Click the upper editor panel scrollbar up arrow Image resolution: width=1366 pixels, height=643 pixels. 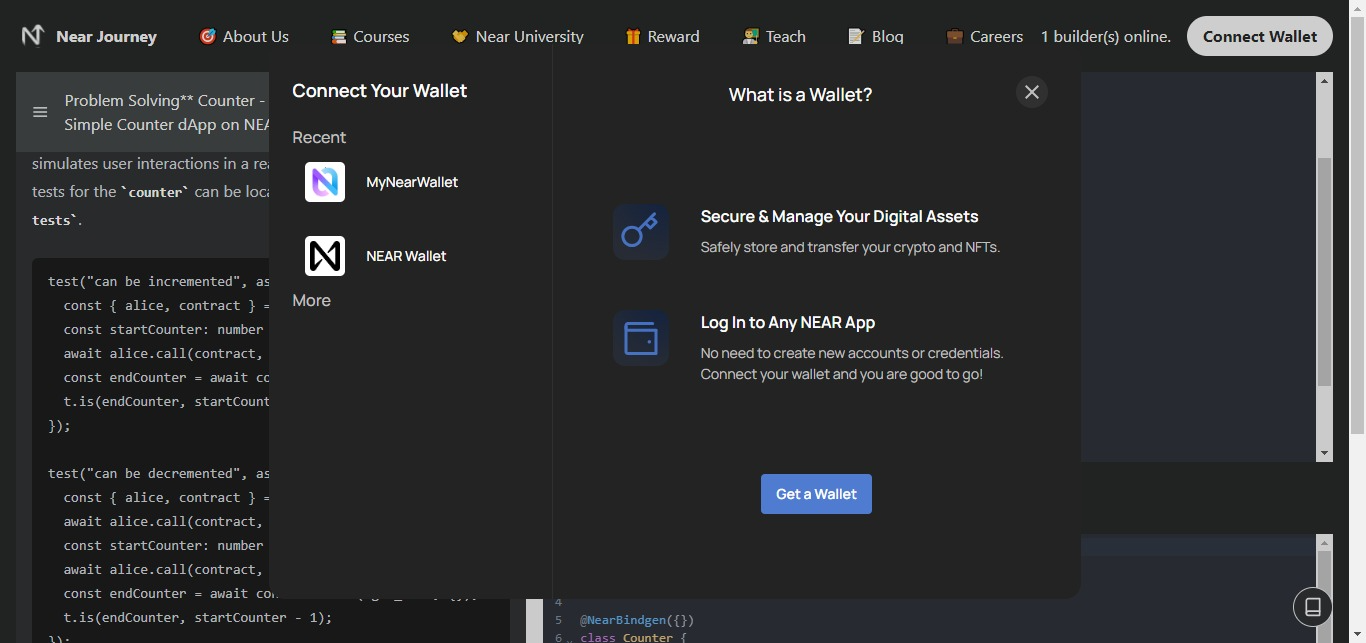click(1325, 80)
